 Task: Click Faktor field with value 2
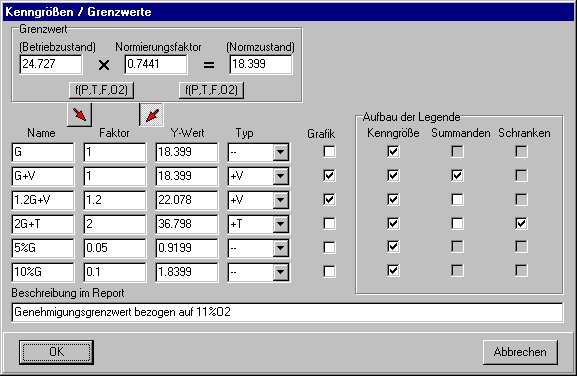point(115,224)
